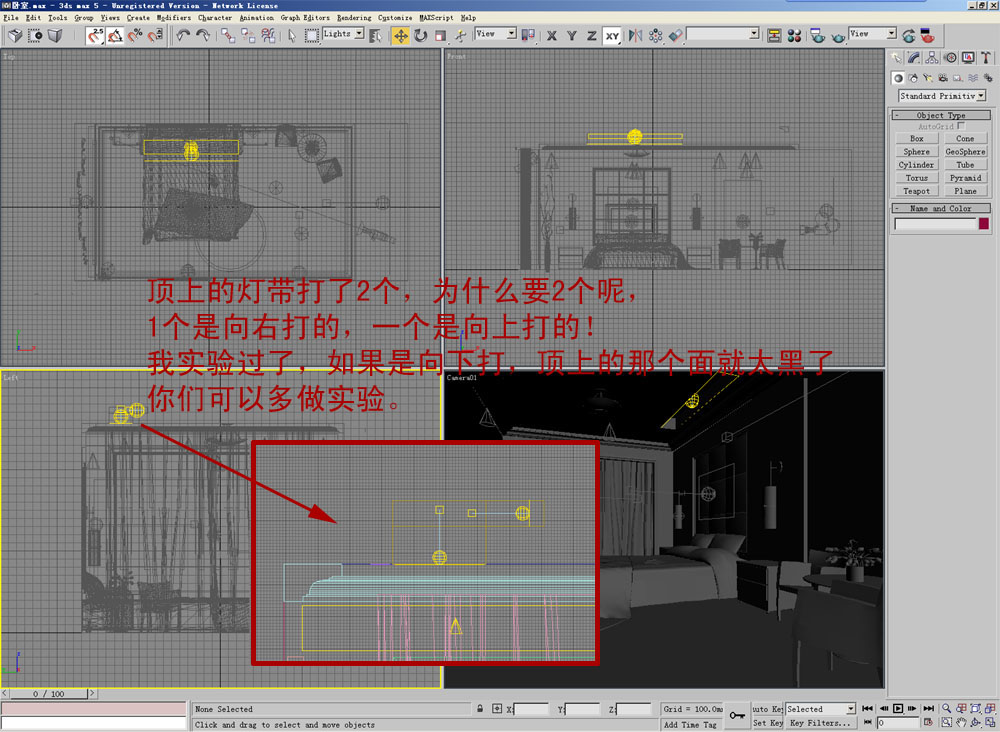Click the 0 / 100 time slider

tap(49, 694)
